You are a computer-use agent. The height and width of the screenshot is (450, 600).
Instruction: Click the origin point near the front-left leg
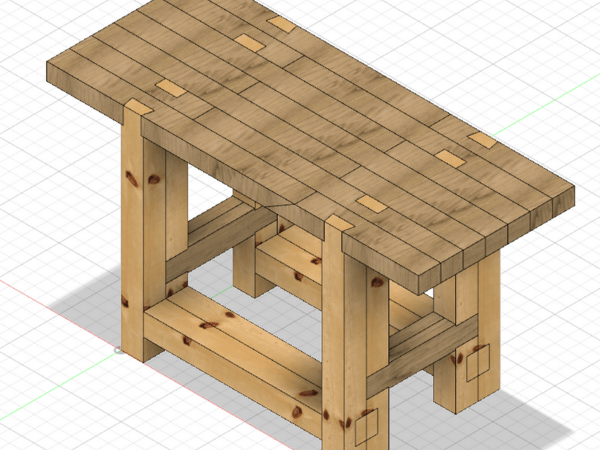coord(118,351)
